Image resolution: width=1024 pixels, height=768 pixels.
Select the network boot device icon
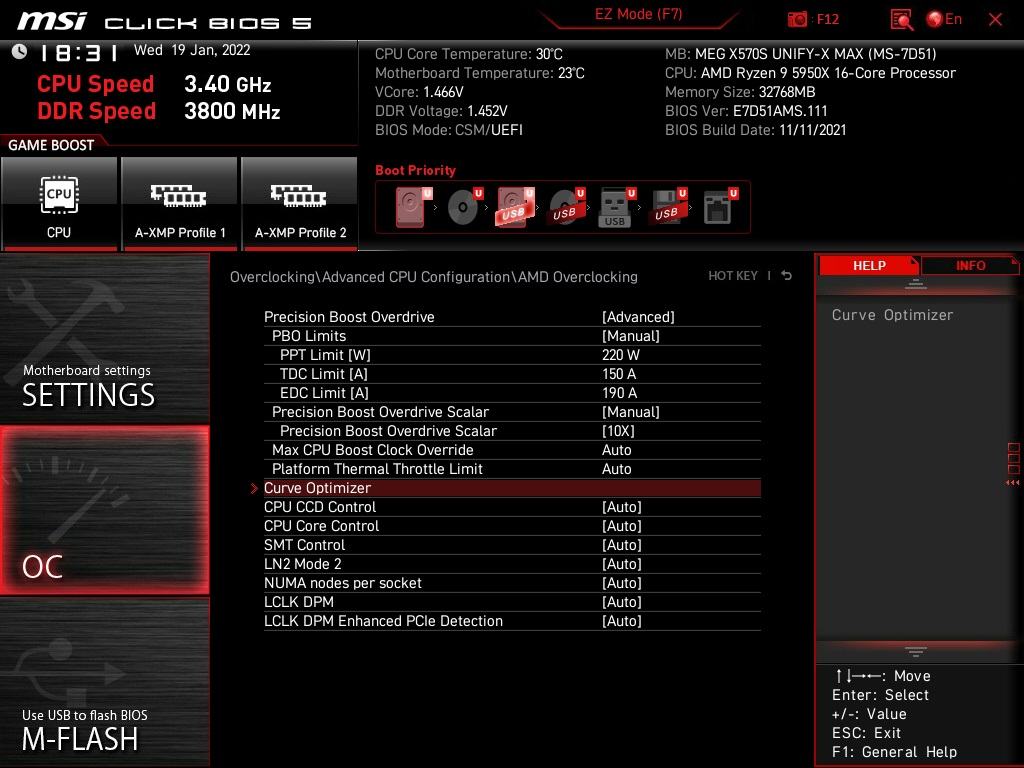point(720,207)
